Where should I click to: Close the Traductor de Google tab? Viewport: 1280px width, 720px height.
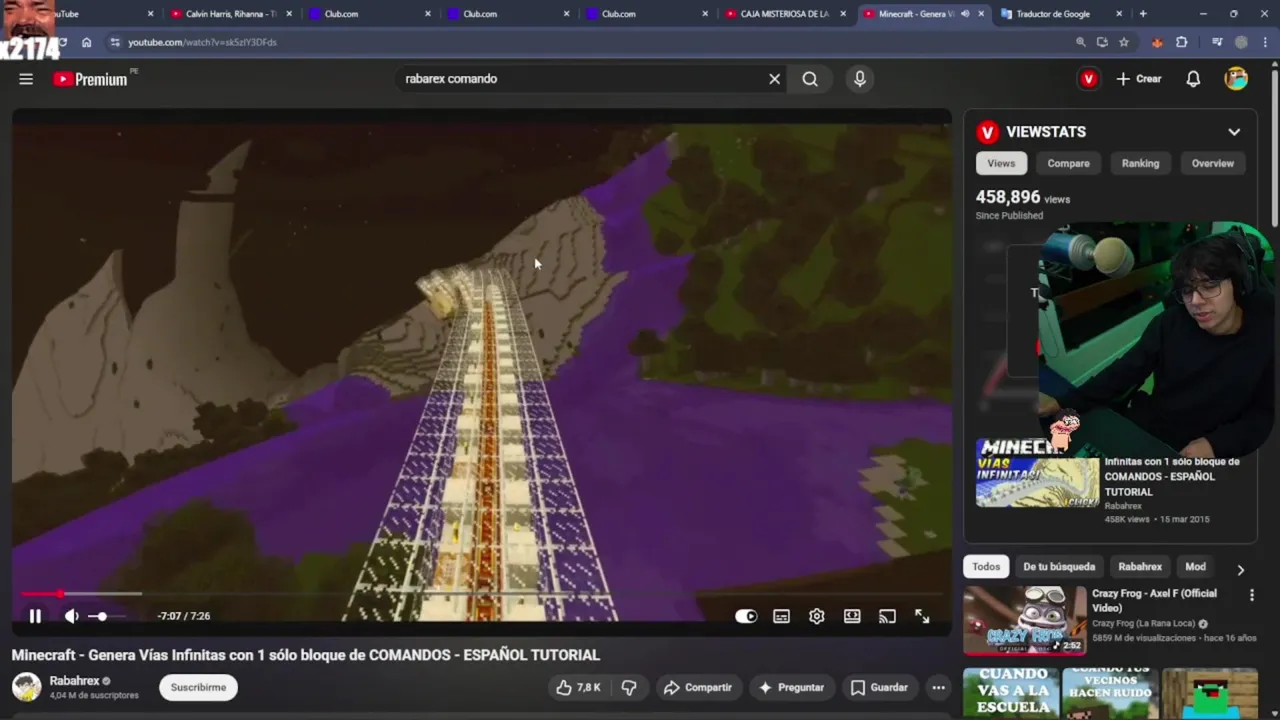[1119, 14]
